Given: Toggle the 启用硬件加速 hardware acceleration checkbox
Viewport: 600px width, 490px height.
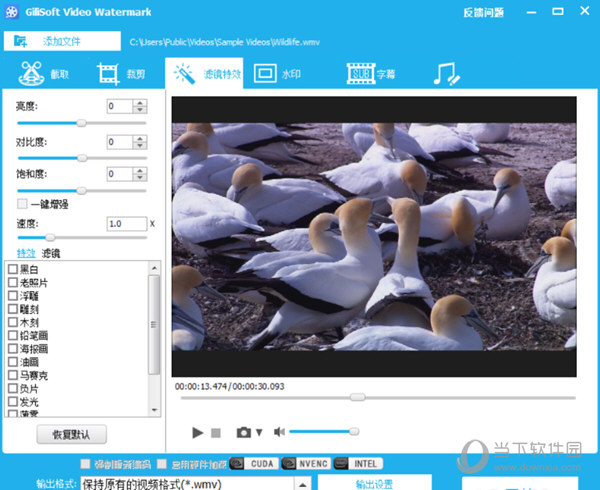Looking at the screenshot, I should point(162,464).
